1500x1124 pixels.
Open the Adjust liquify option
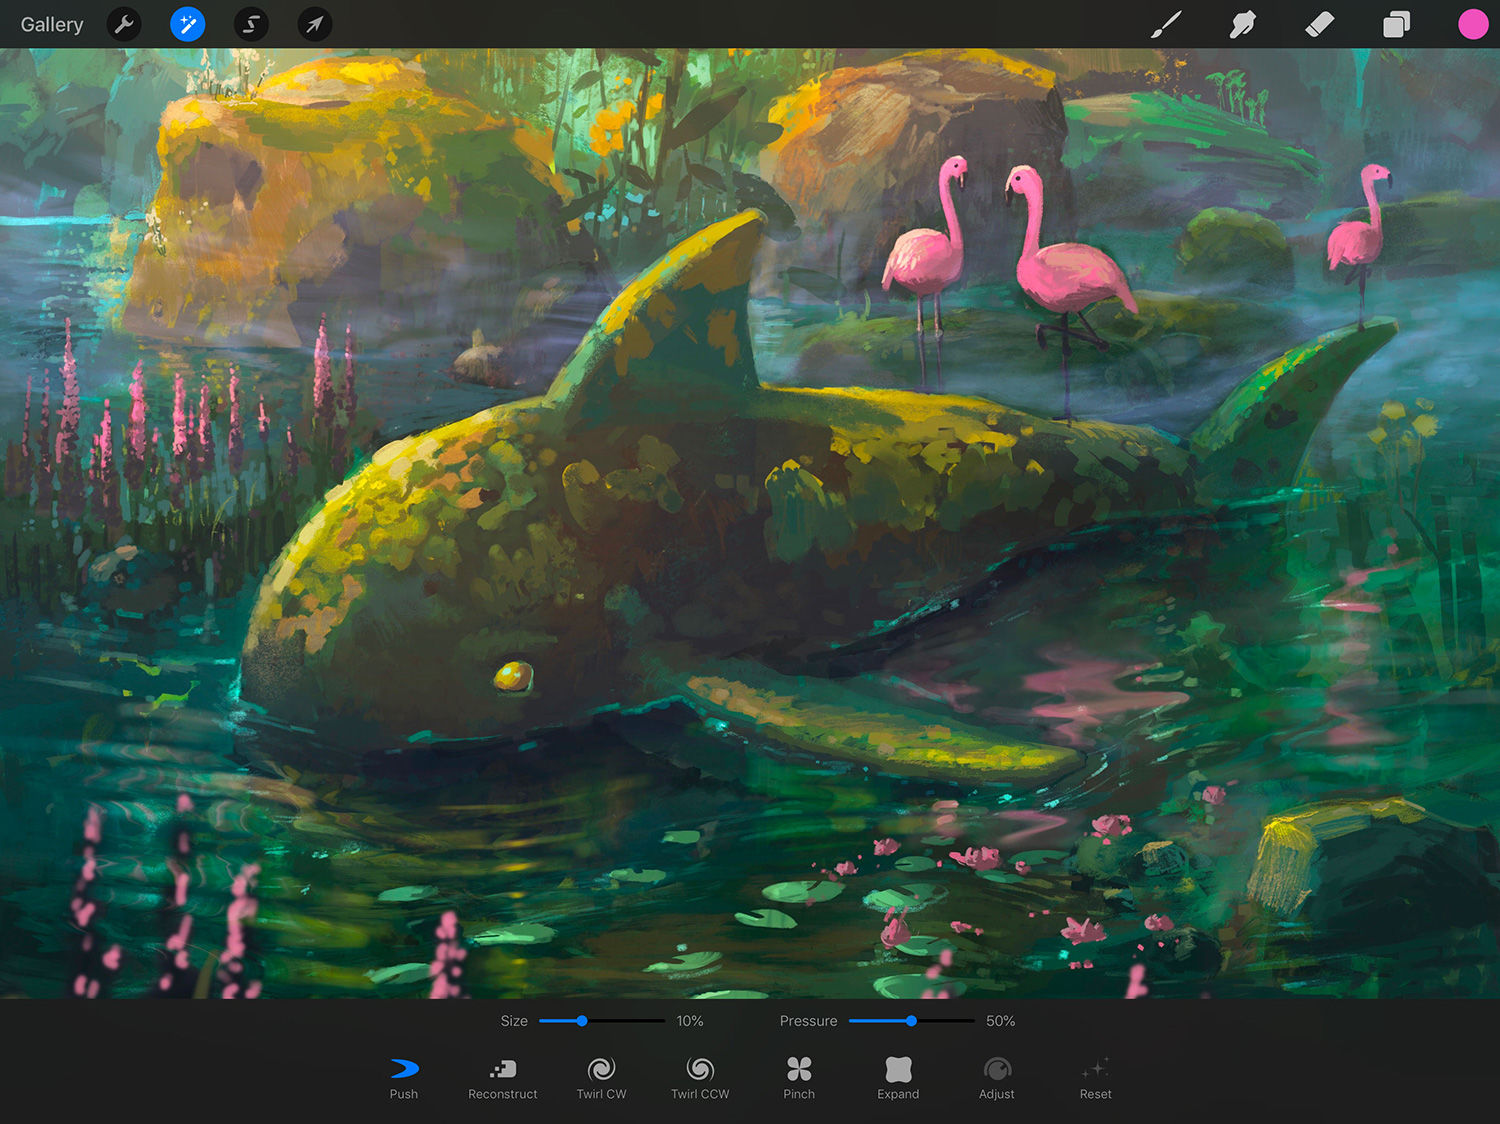coord(997,1078)
